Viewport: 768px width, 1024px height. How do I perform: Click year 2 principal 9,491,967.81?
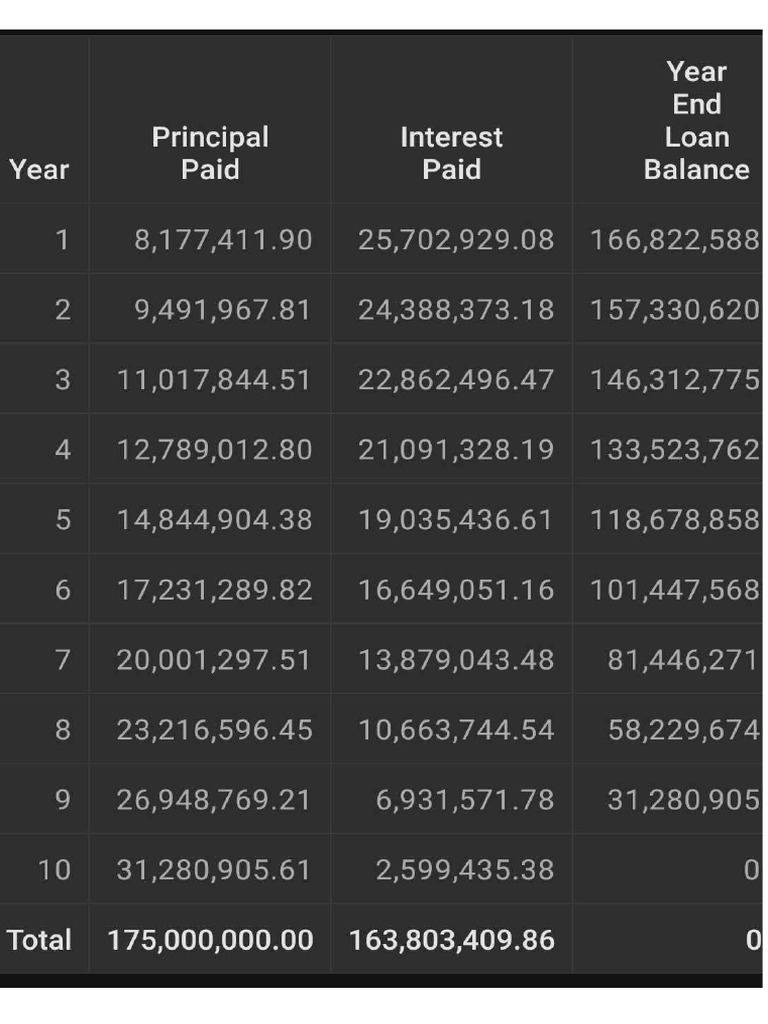[x=223, y=310]
